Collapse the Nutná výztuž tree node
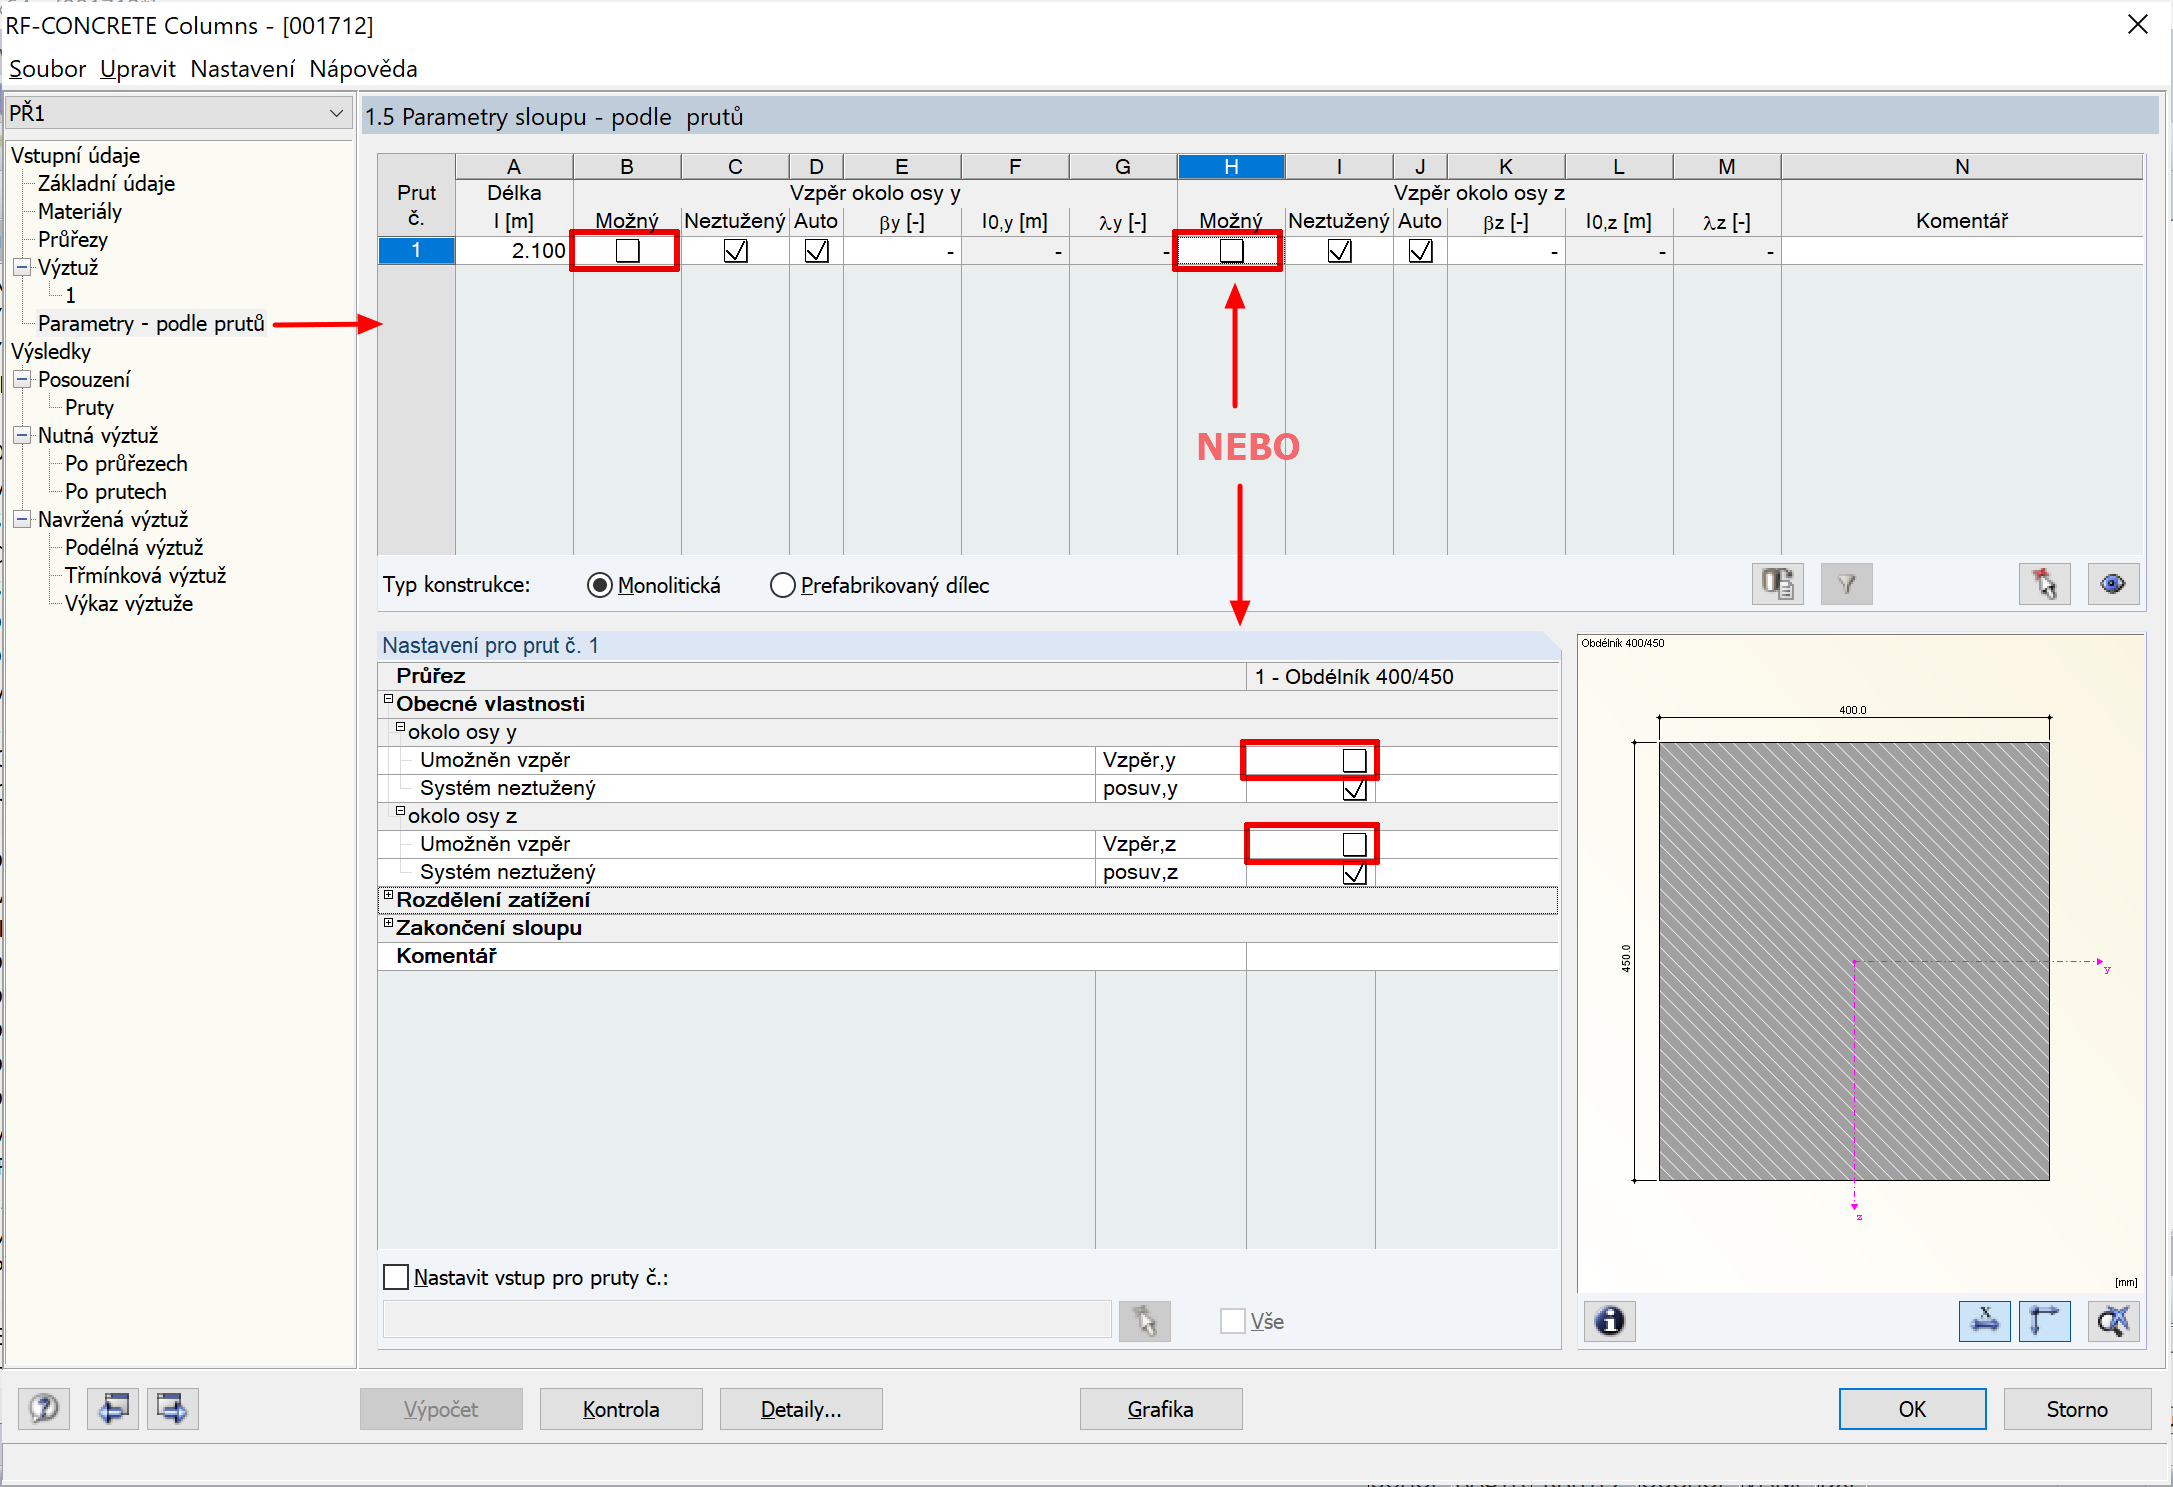The image size is (2173, 1487). pos(22,435)
